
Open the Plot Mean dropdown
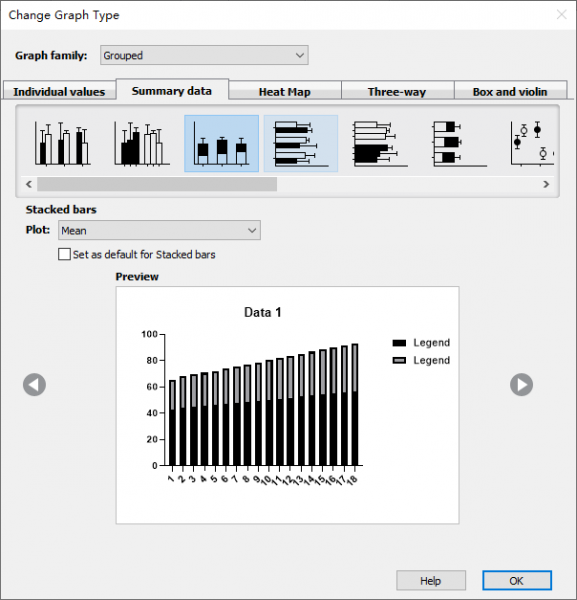[160, 230]
